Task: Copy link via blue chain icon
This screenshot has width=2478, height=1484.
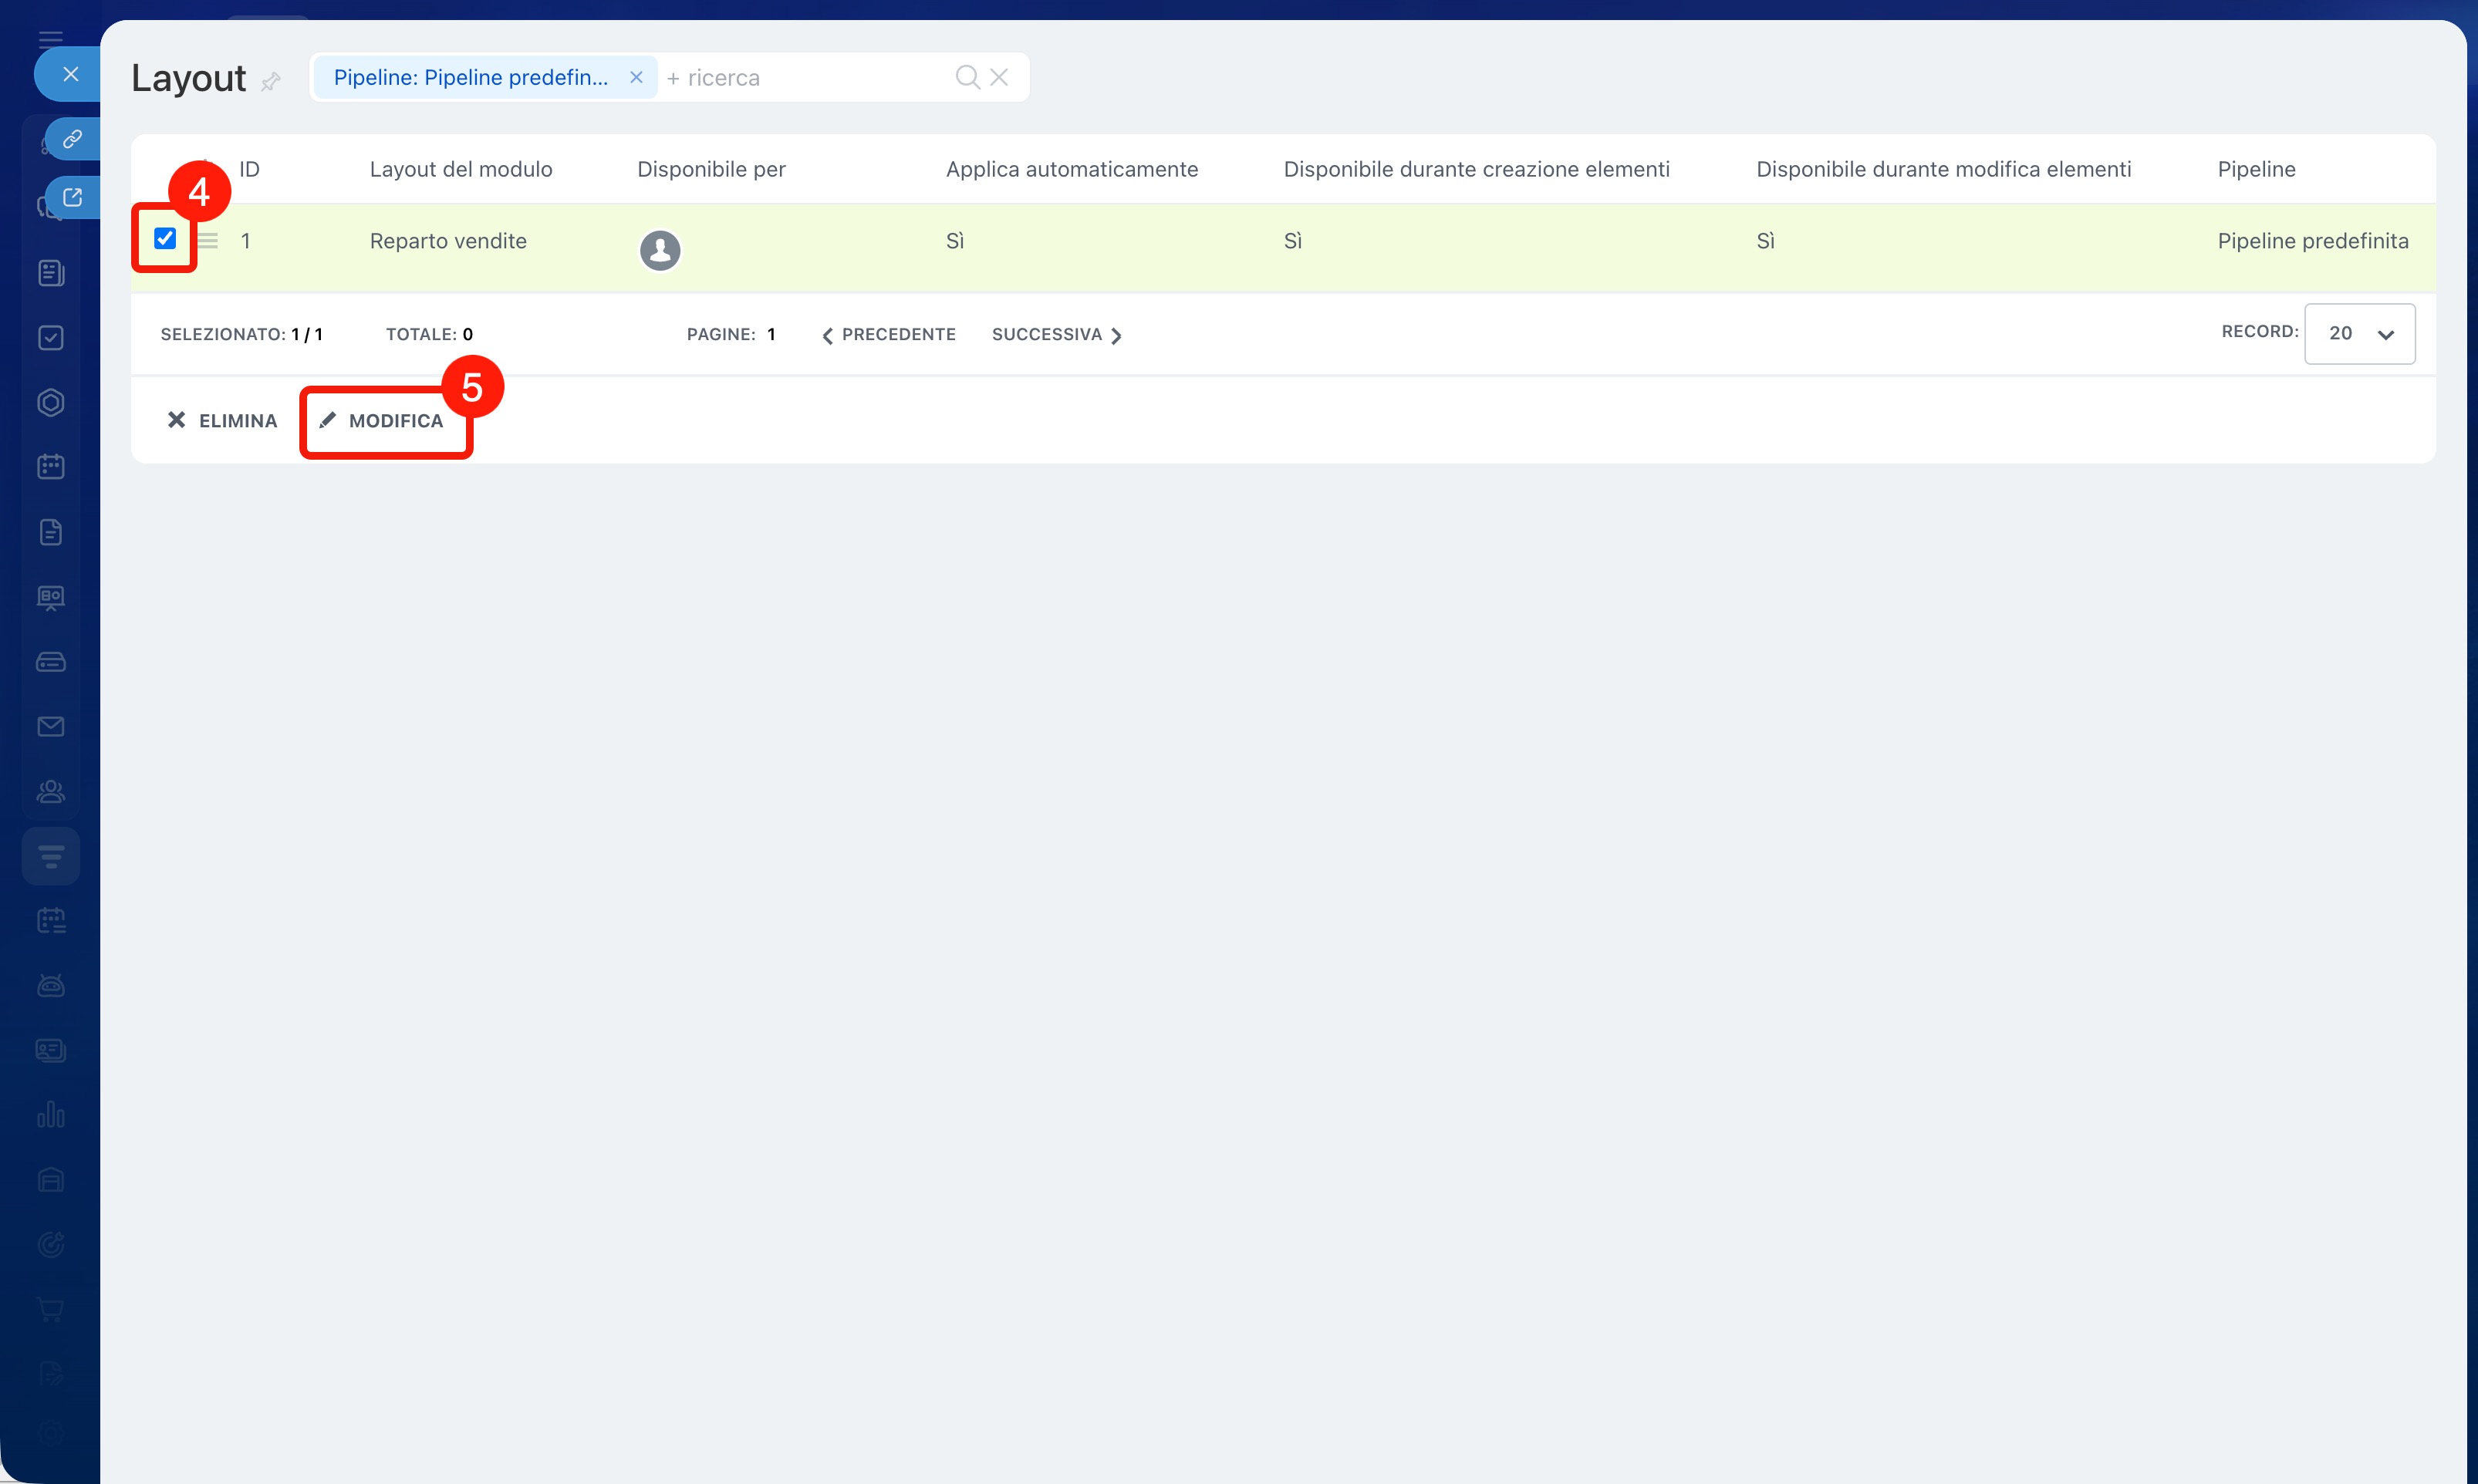Action: coord(72,139)
